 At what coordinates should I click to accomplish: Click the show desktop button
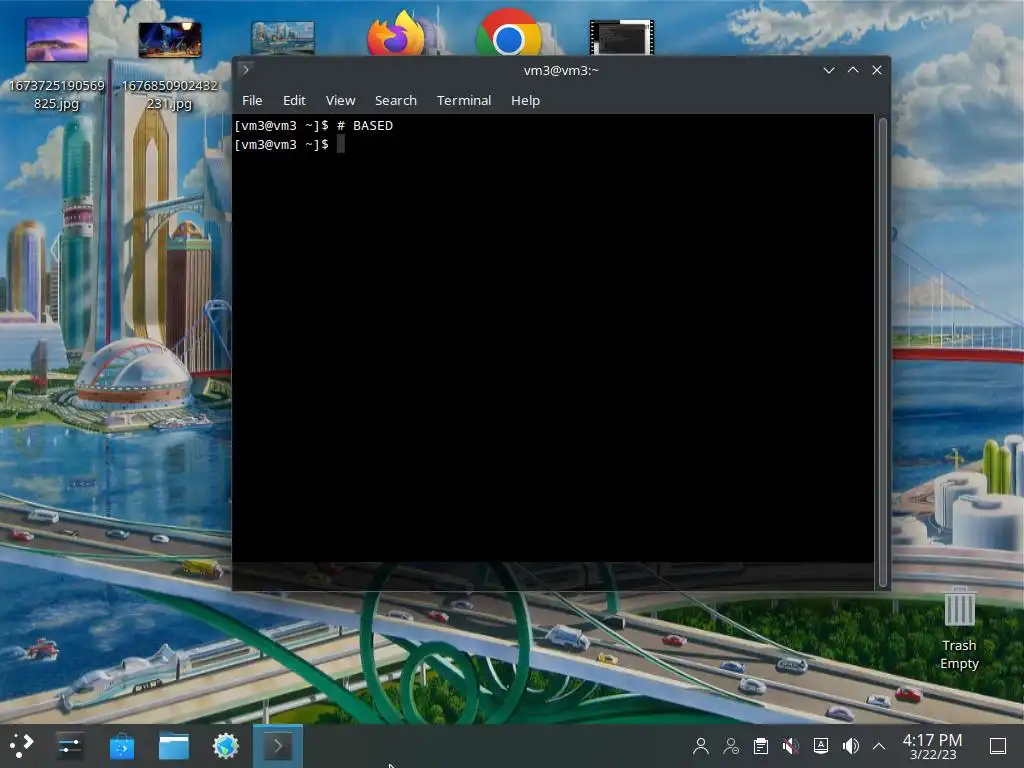[998, 746]
